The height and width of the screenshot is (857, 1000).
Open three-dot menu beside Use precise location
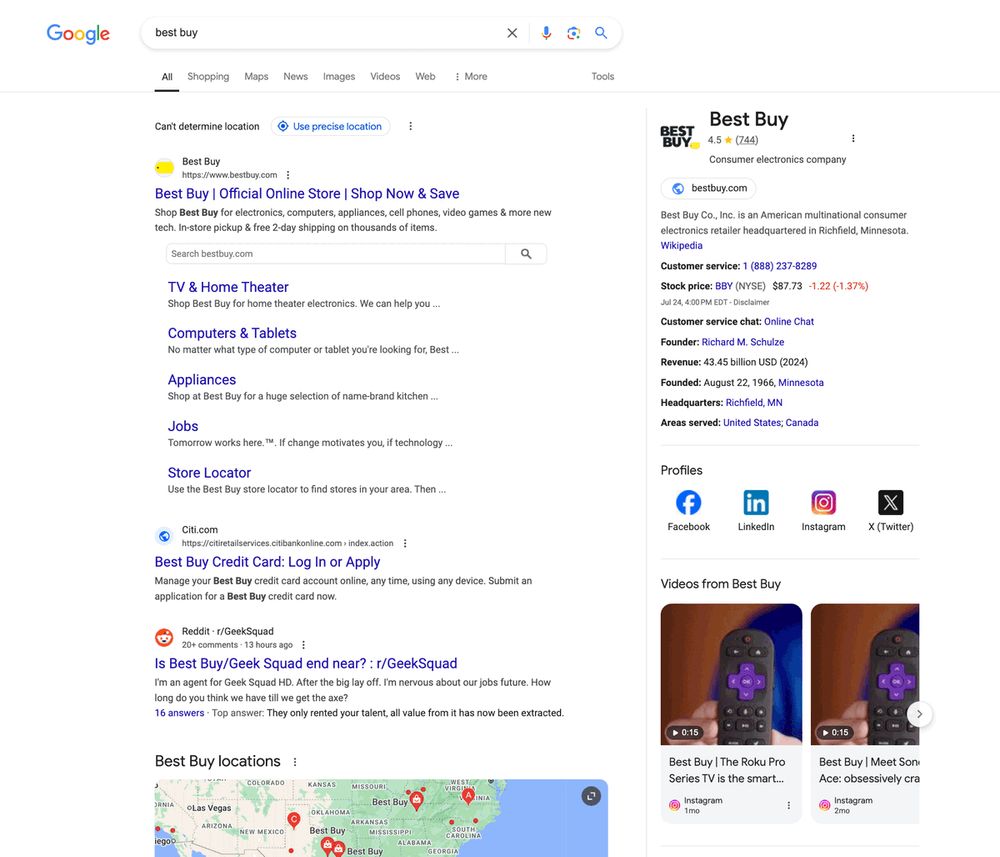(410, 126)
